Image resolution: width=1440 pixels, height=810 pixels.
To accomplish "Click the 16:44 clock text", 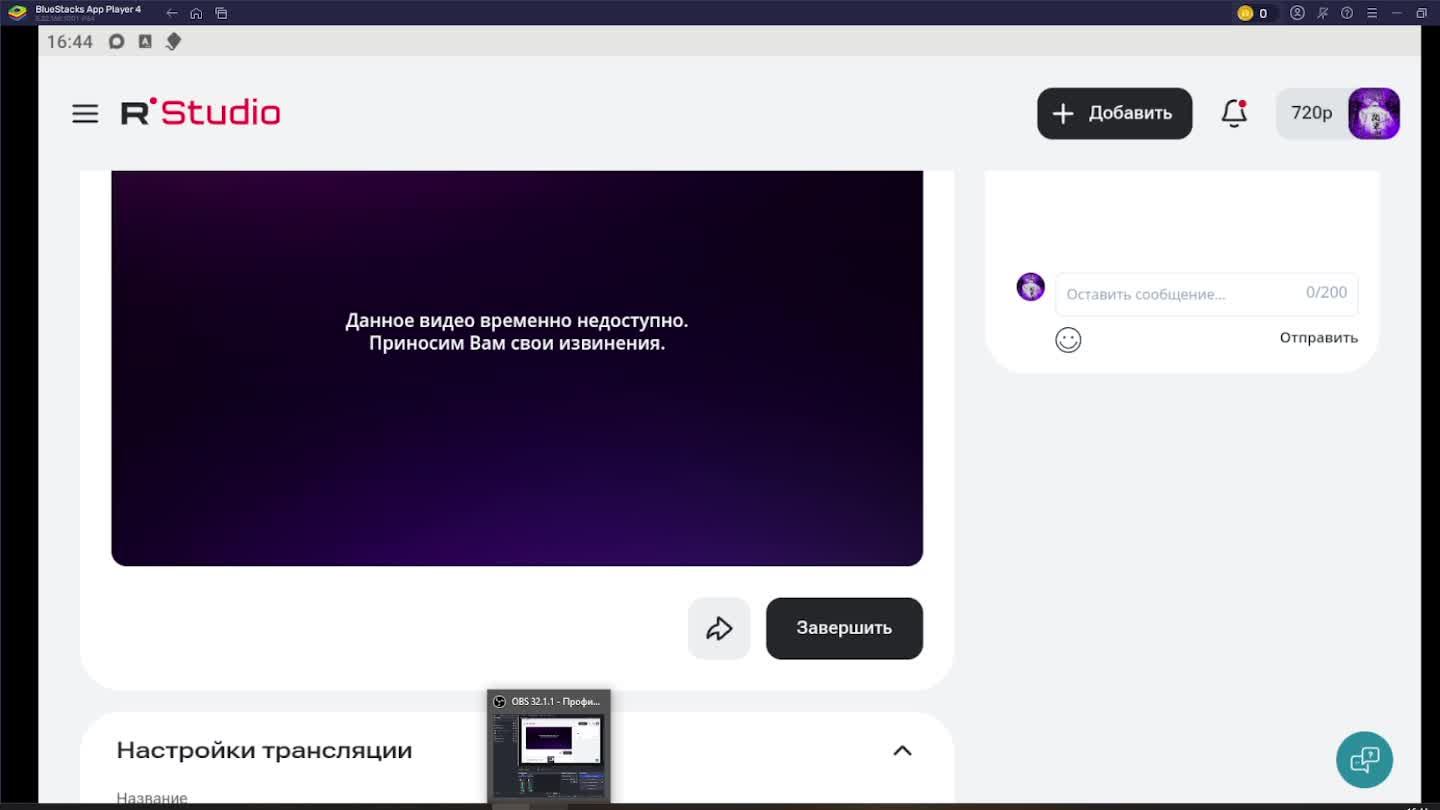I will point(70,41).
